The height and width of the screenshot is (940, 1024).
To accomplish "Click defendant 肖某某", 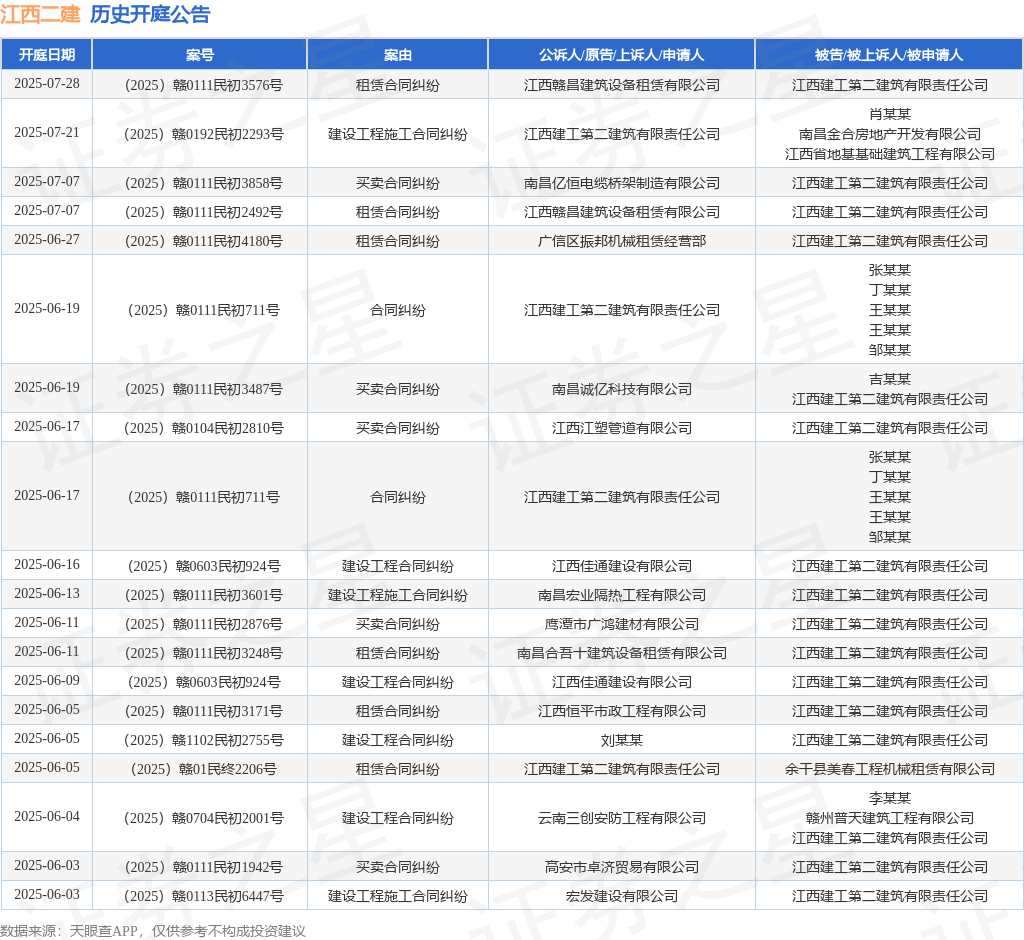I will 889,114.
